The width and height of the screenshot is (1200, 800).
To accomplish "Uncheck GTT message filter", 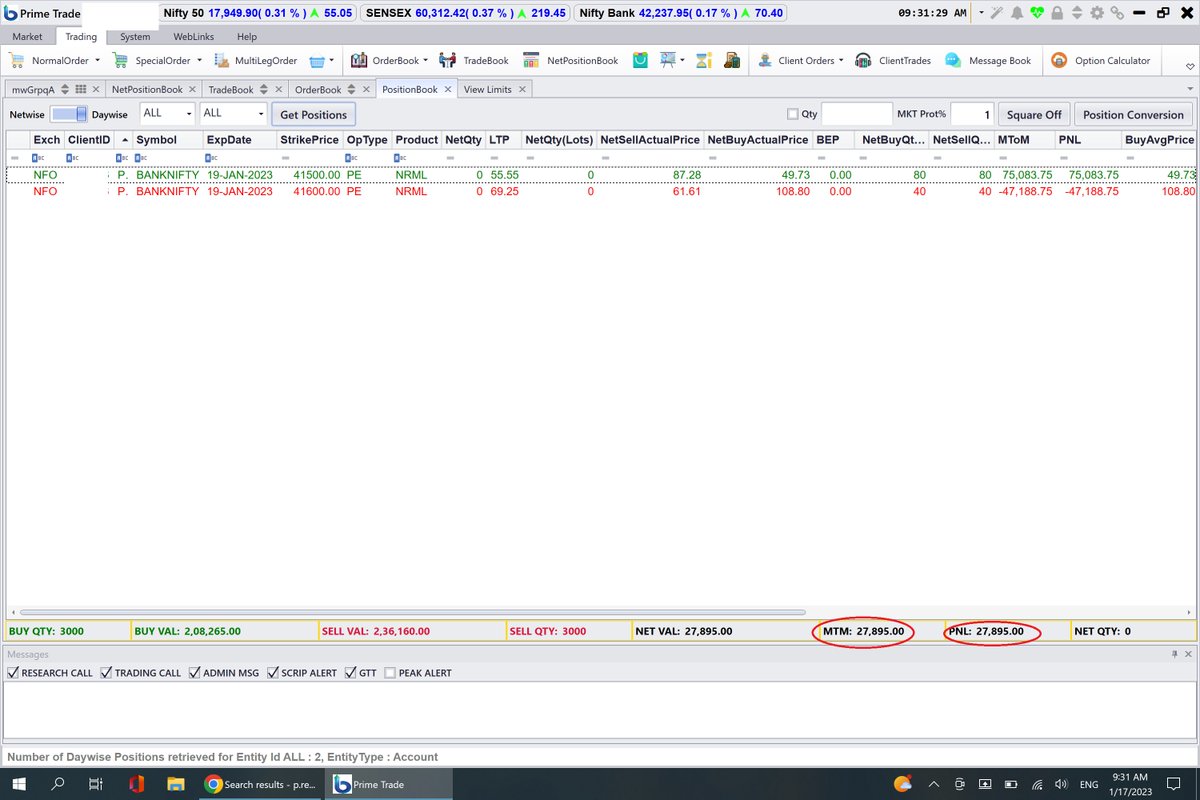I will point(350,673).
